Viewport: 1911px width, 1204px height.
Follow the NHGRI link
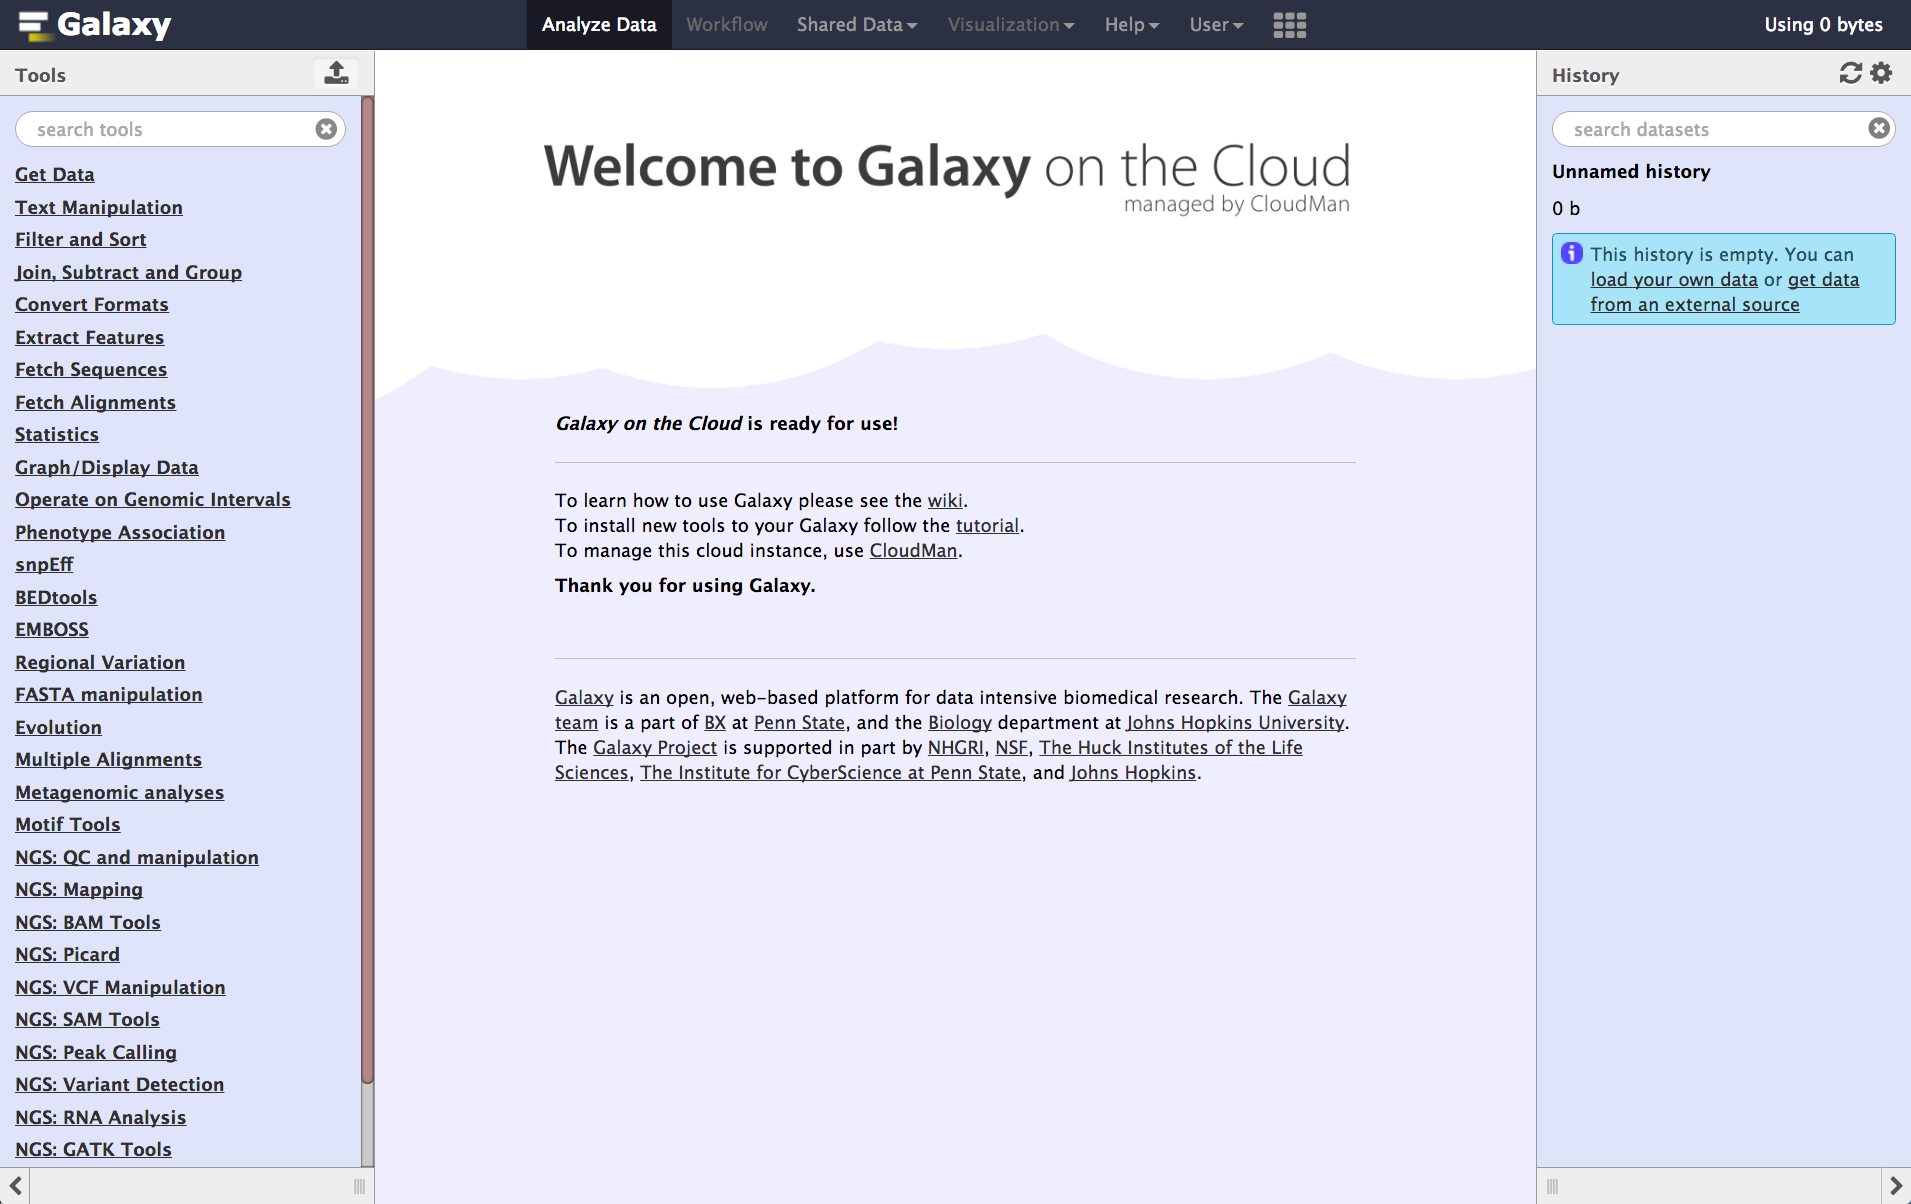coord(956,747)
